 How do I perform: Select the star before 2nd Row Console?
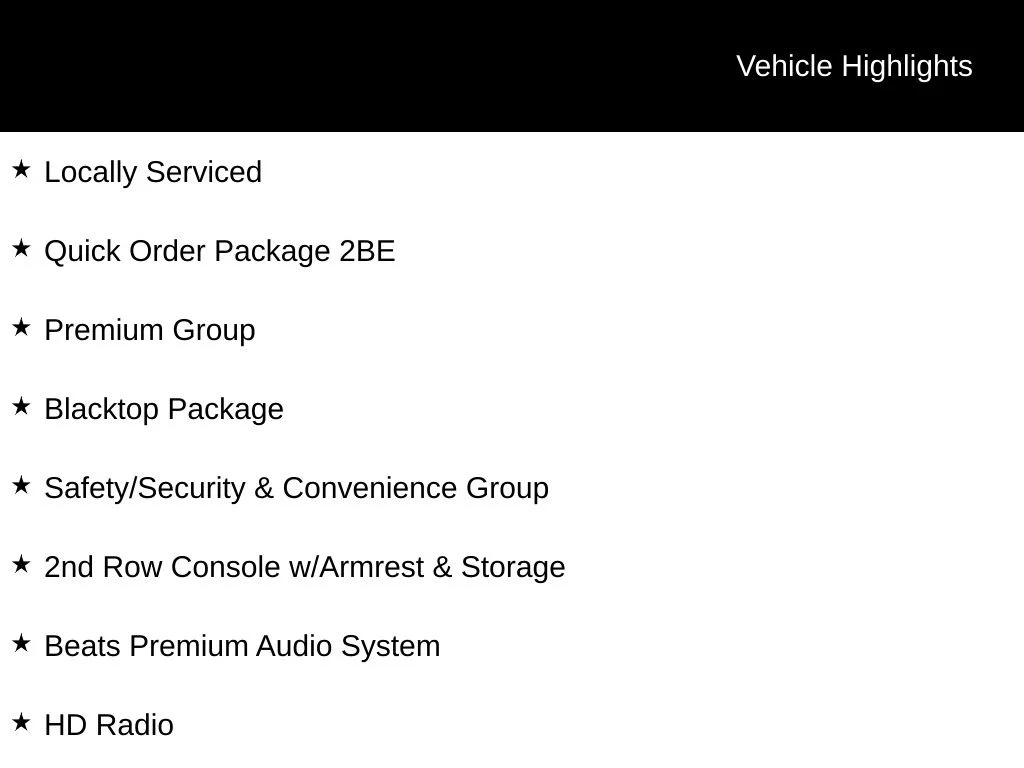pyautogui.click(x=21, y=565)
